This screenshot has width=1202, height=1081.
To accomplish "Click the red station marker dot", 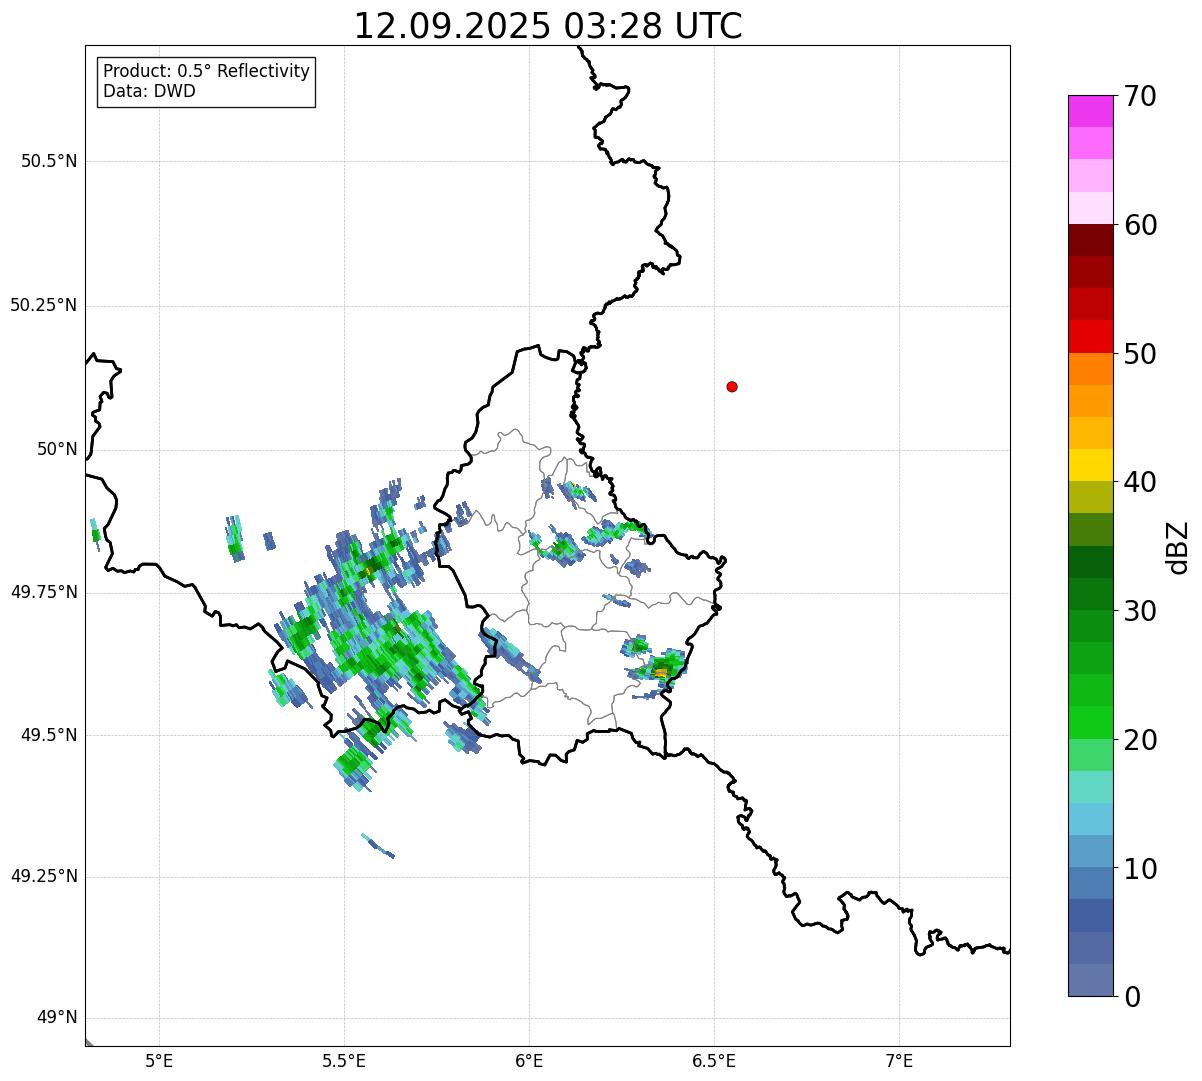I will (732, 386).
